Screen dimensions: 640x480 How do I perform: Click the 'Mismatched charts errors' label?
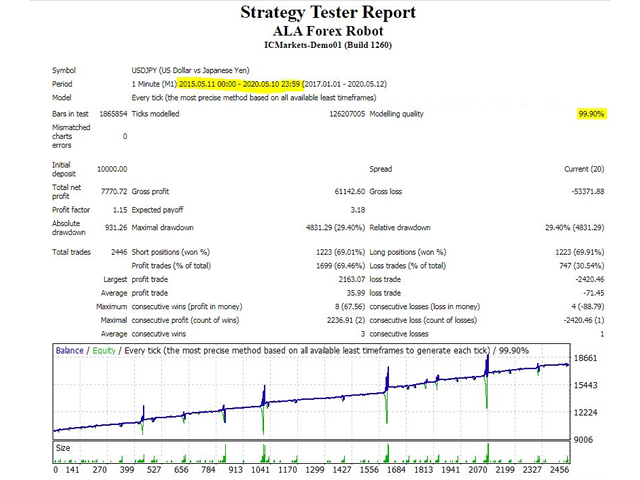(x=71, y=136)
